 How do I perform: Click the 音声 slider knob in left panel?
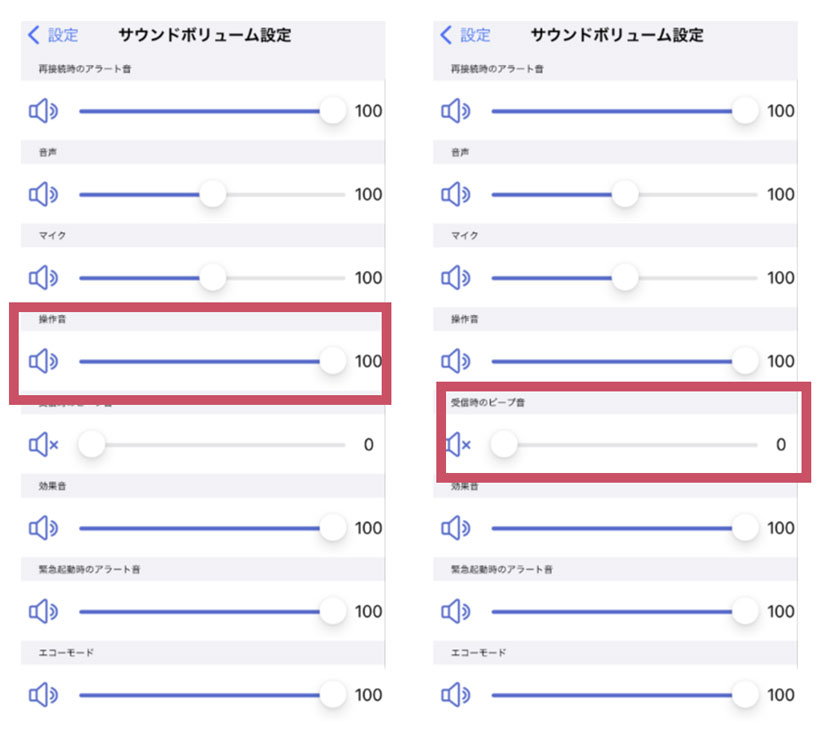(212, 194)
